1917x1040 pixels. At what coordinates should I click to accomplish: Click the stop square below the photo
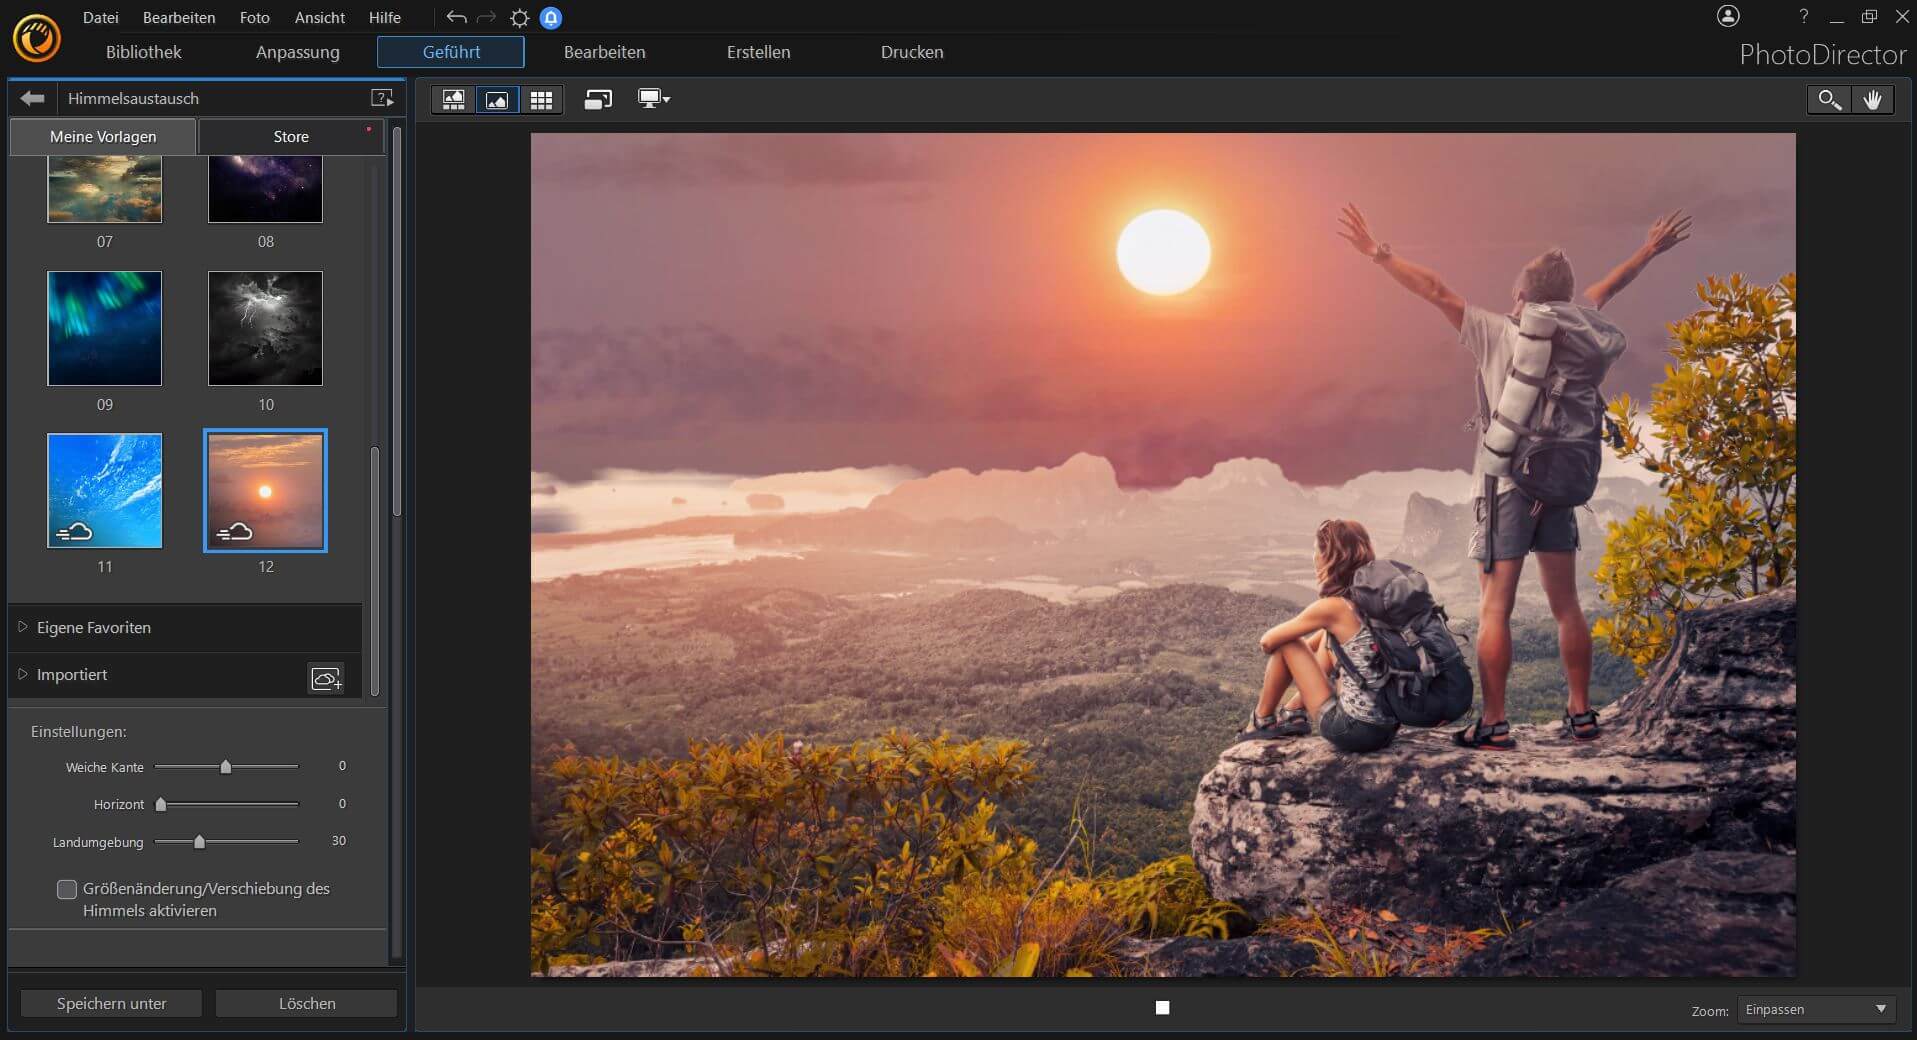1162,1007
